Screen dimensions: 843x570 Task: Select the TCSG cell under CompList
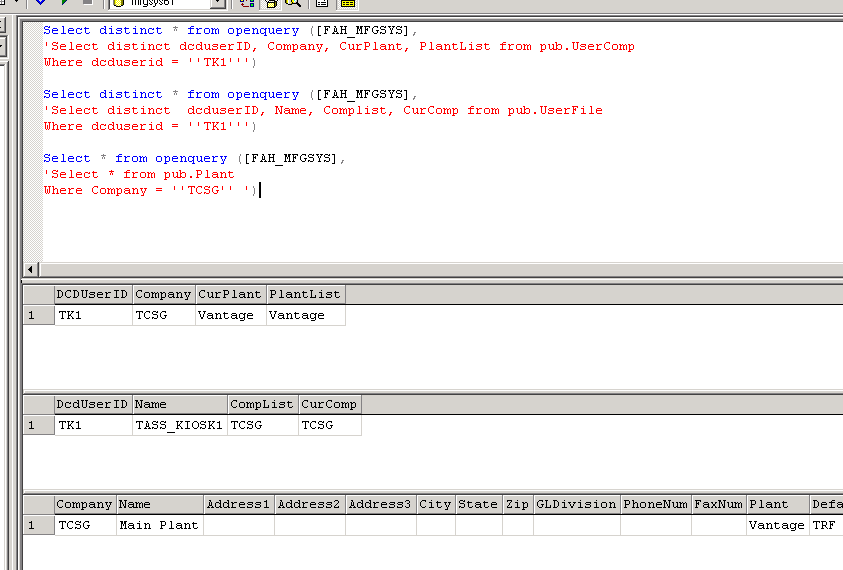pos(263,425)
